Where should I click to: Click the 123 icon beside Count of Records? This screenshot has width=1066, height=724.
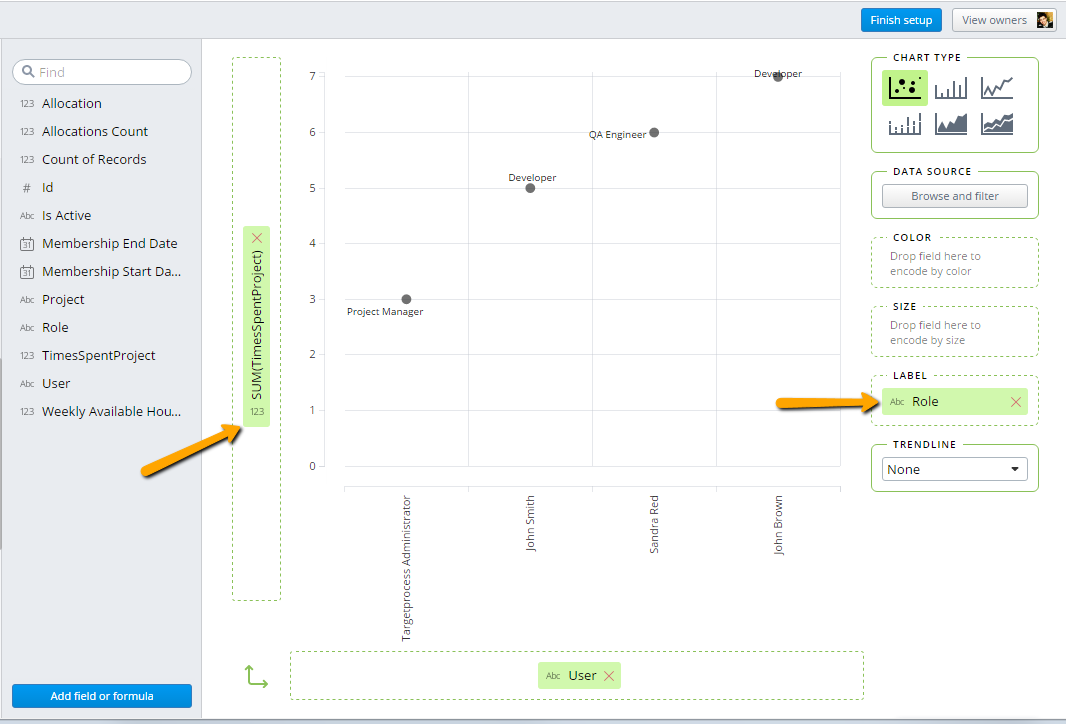(27, 160)
